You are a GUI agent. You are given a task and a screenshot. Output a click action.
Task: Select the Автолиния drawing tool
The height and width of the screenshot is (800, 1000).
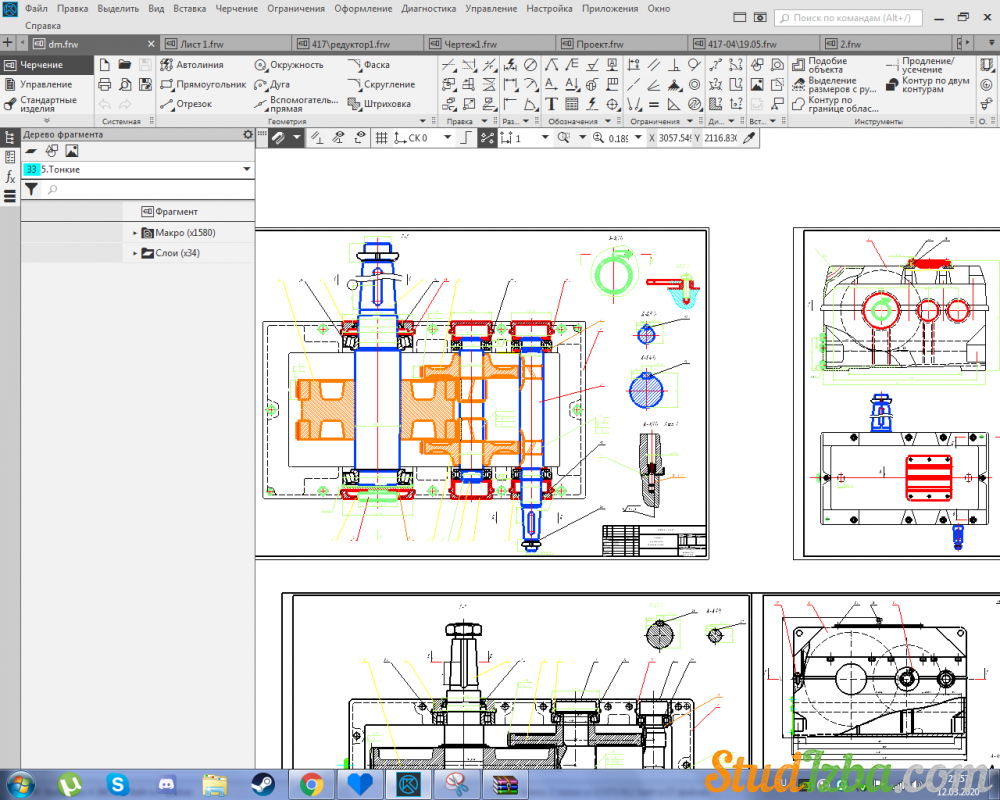point(191,65)
